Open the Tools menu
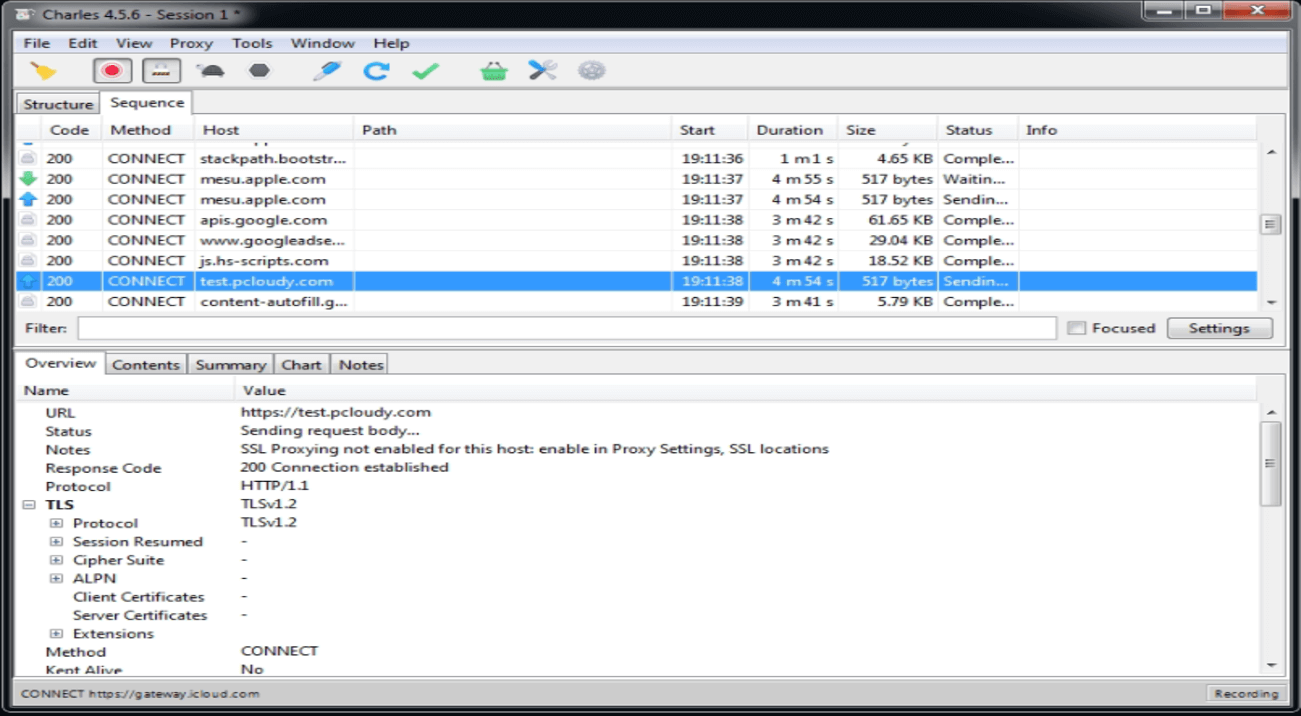This screenshot has height=716, width=1301. [252, 43]
